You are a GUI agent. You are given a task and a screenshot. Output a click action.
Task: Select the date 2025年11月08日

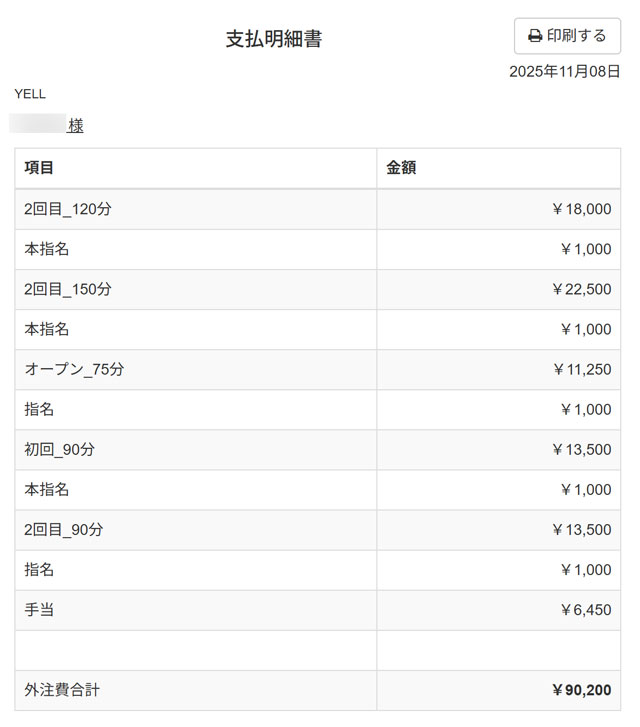(564, 72)
